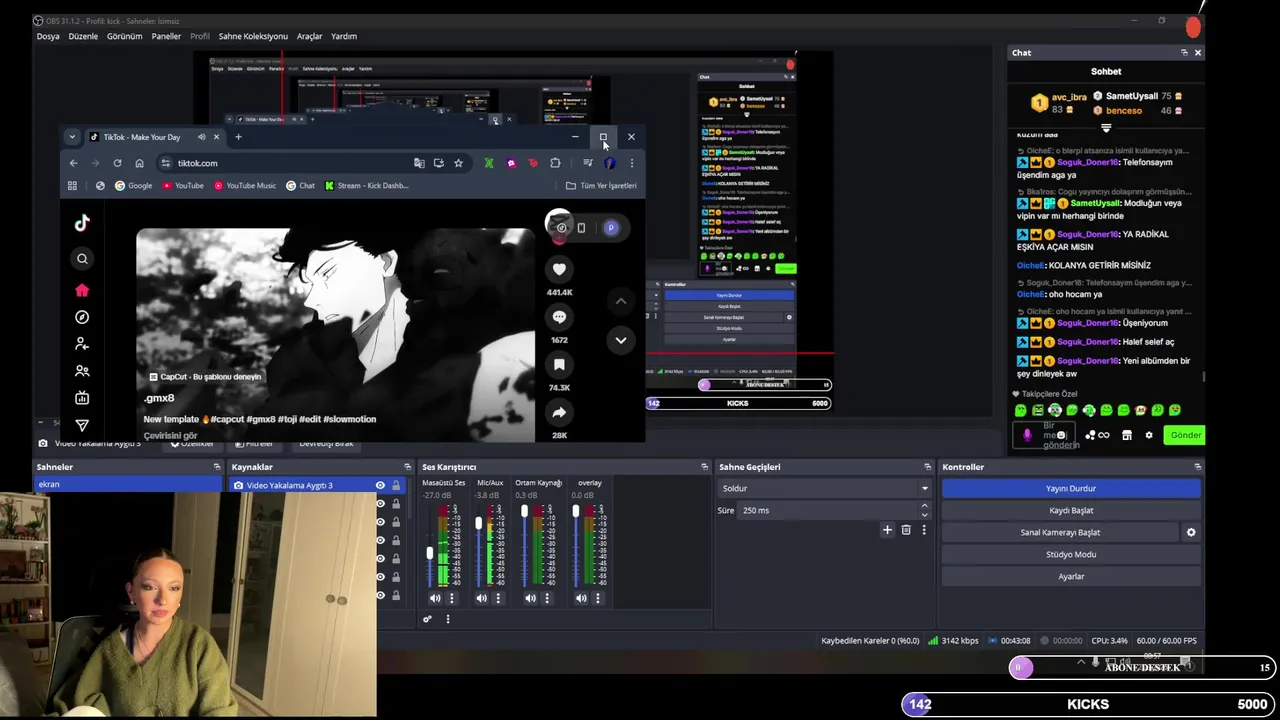Click the Sanal Kamerayı Başlat button
The image size is (1280, 720).
1060,532
